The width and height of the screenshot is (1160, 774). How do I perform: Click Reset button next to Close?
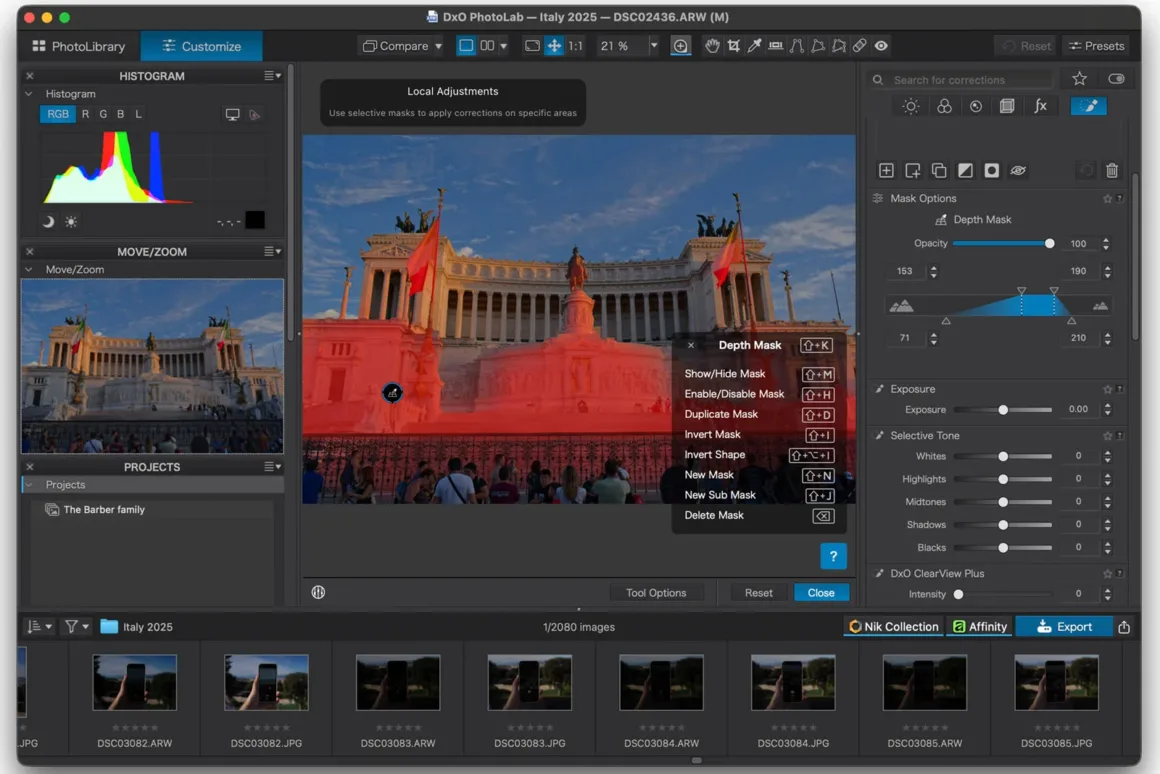pyautogui.click(x=758, y=593)
